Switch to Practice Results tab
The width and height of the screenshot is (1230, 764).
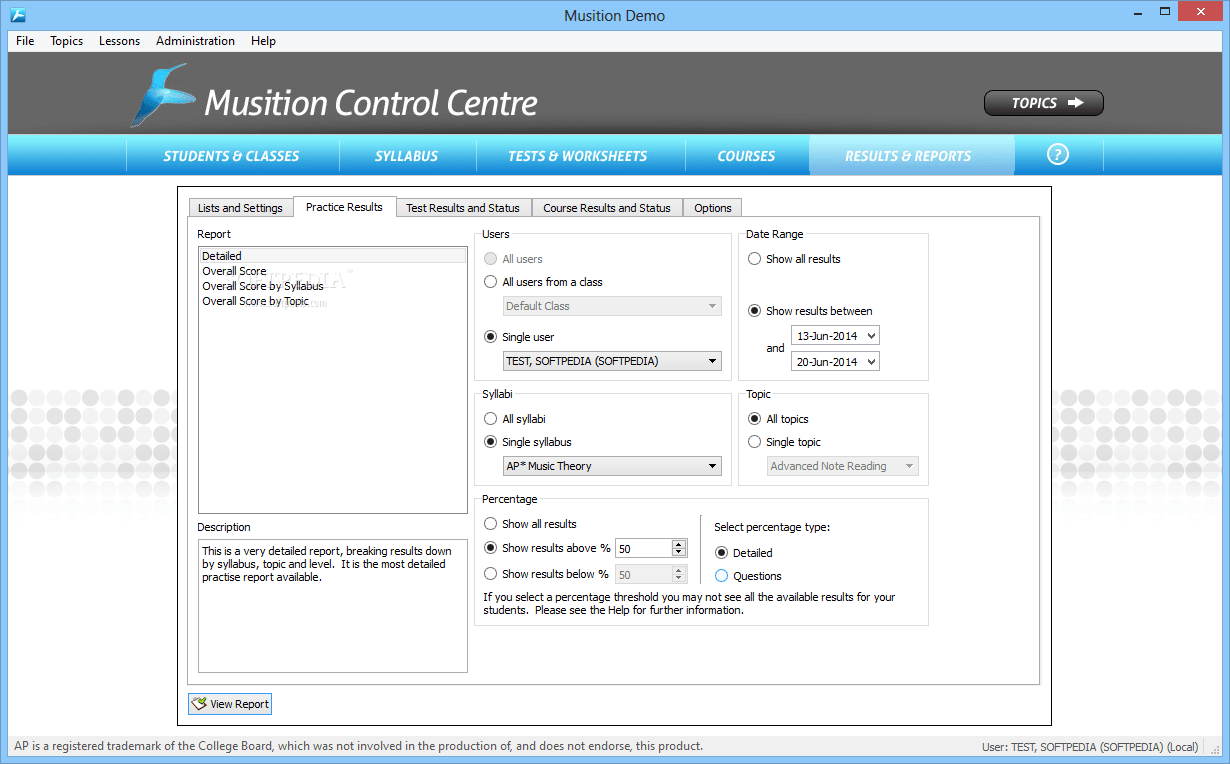click(x=344, y=207)
